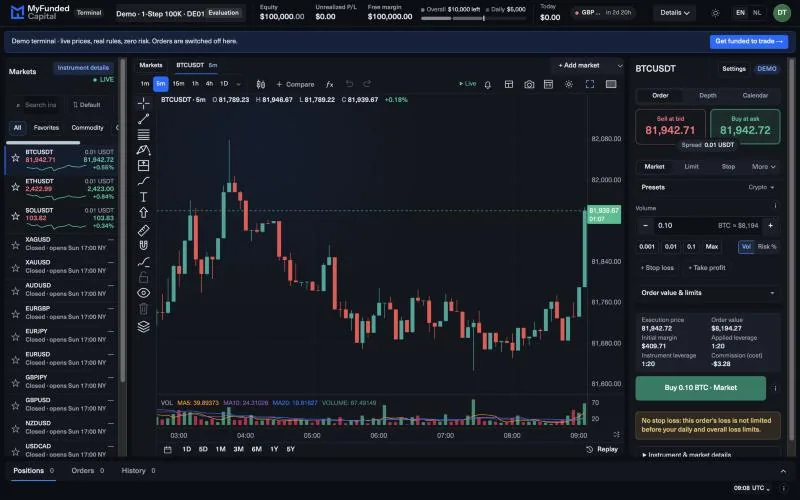
Task: Open timeframe more-intervals dropdown arrow
Action: [239, 84]
